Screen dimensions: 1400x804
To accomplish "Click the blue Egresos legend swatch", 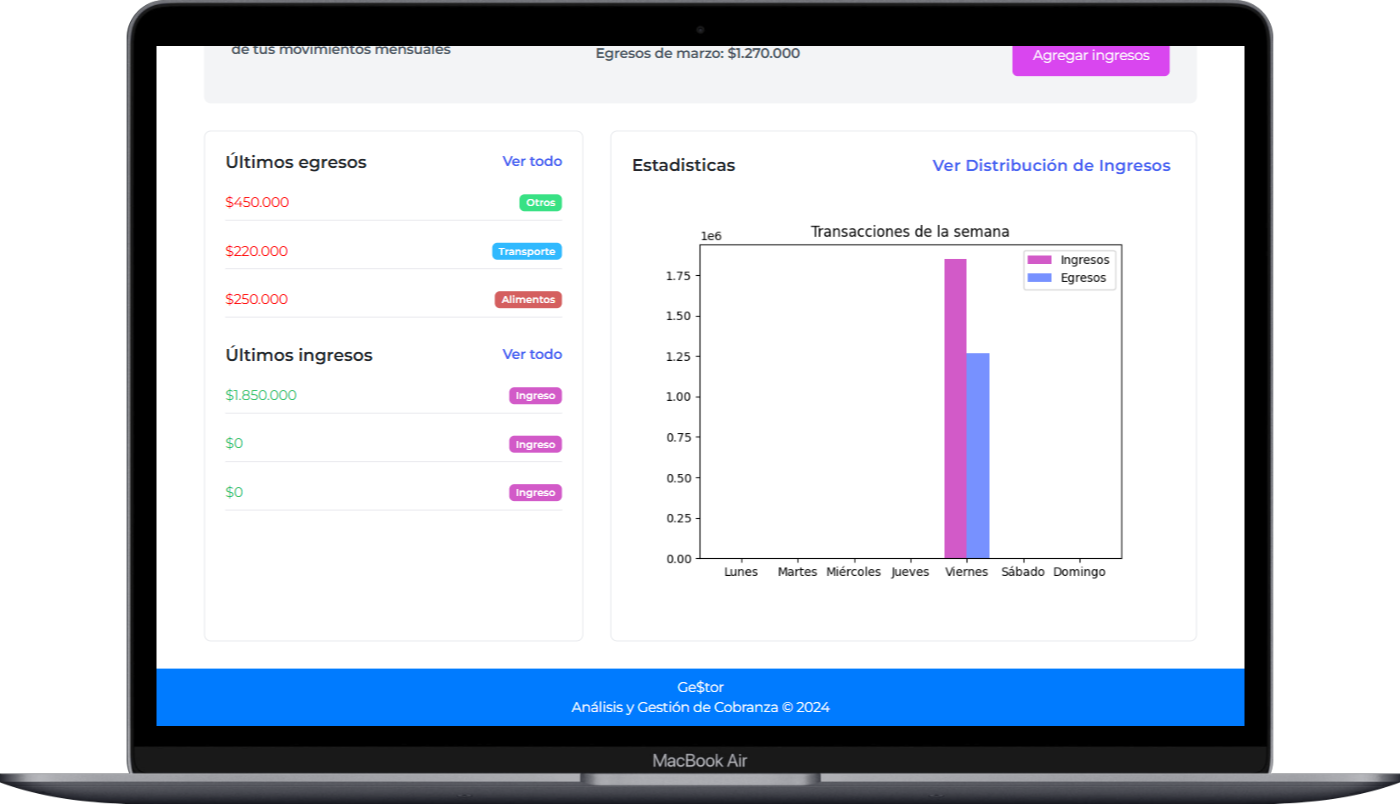I will 1040,278.
